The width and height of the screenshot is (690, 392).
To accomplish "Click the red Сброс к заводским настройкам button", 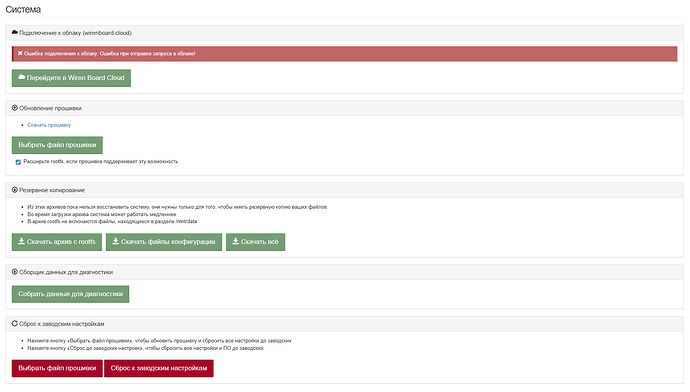I will 159,368.
